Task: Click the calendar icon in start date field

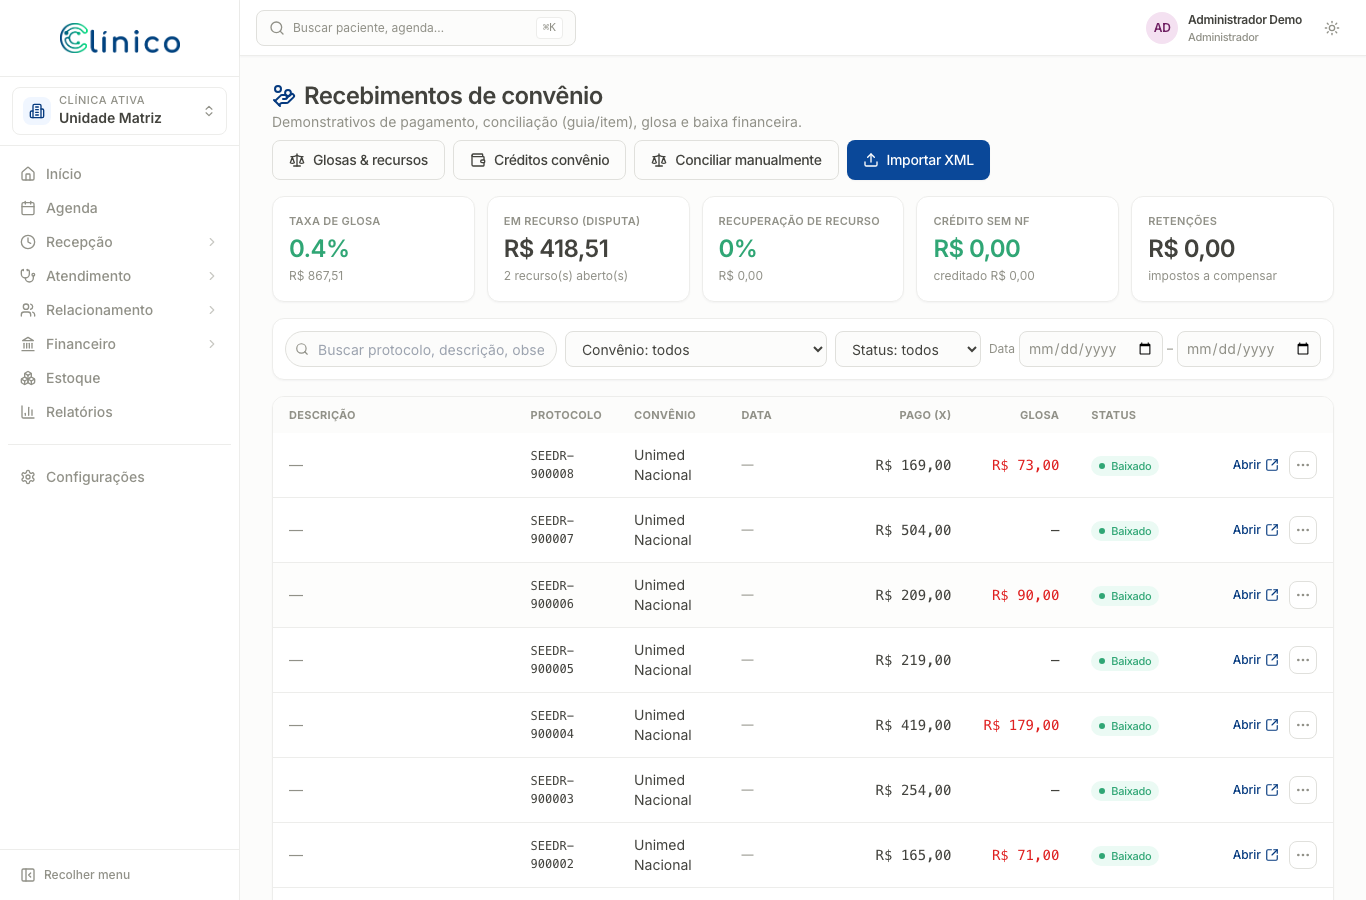Action: 1145,349
